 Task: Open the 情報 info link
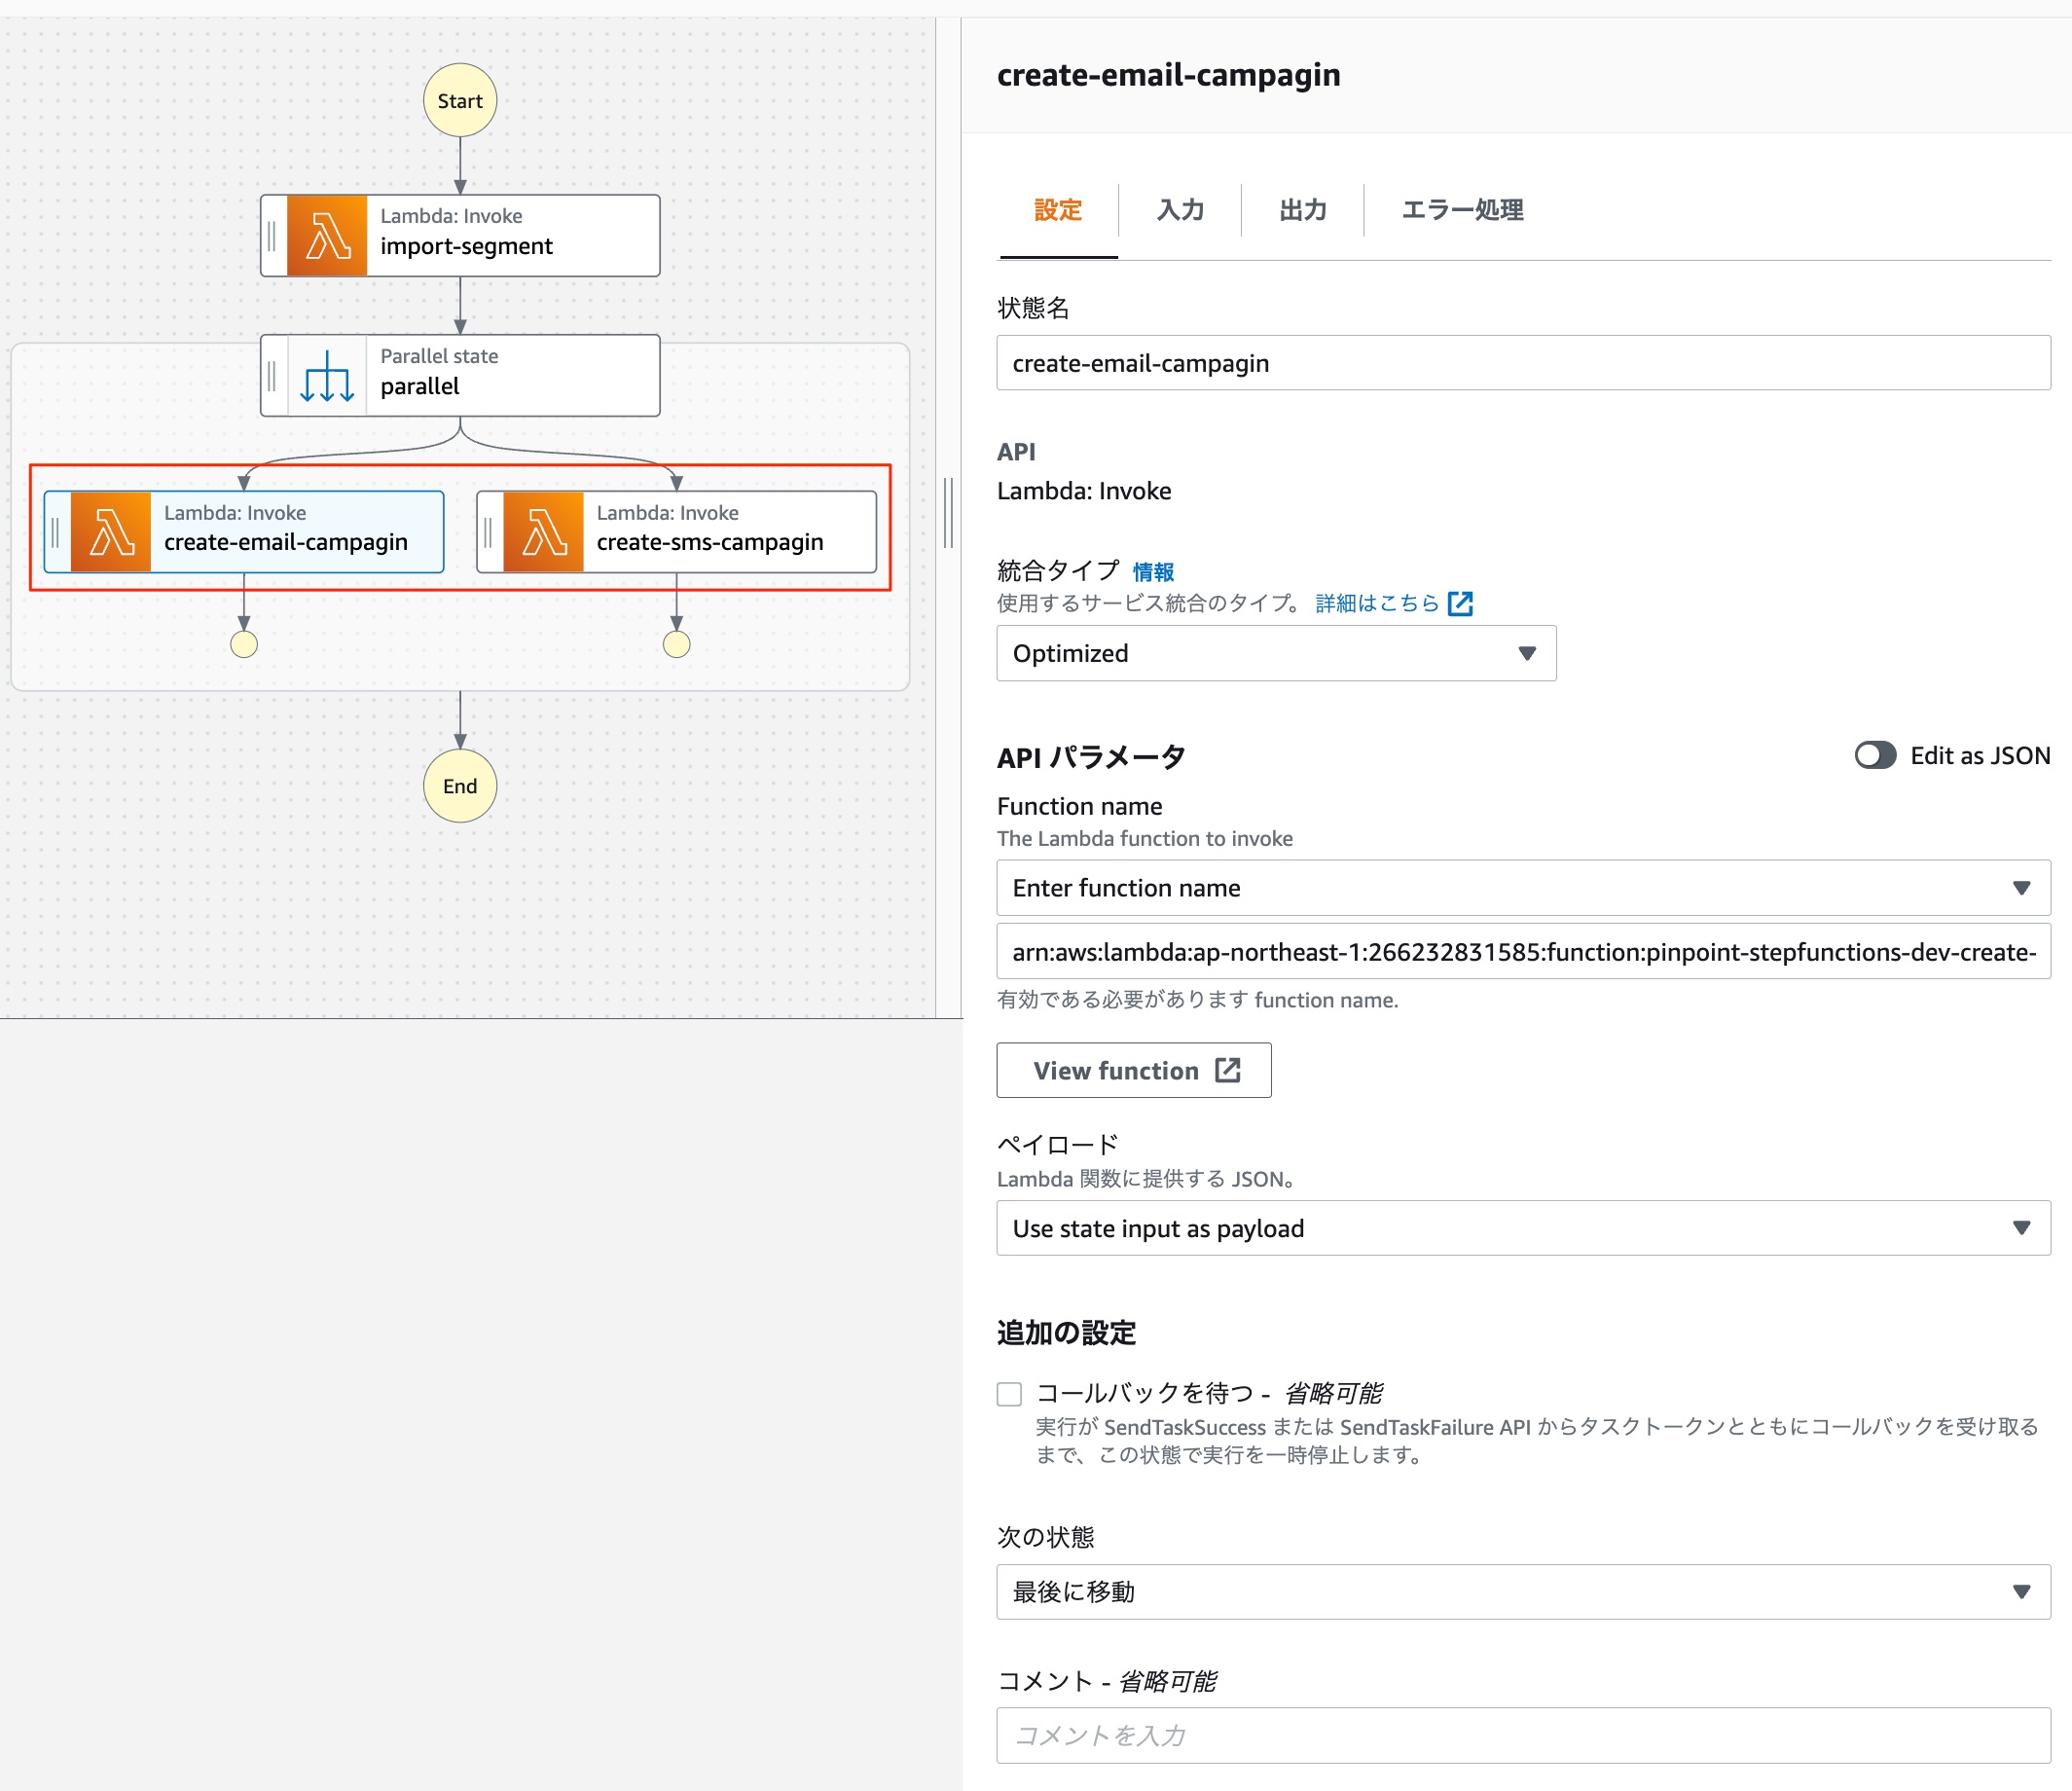click(1153, 572)
